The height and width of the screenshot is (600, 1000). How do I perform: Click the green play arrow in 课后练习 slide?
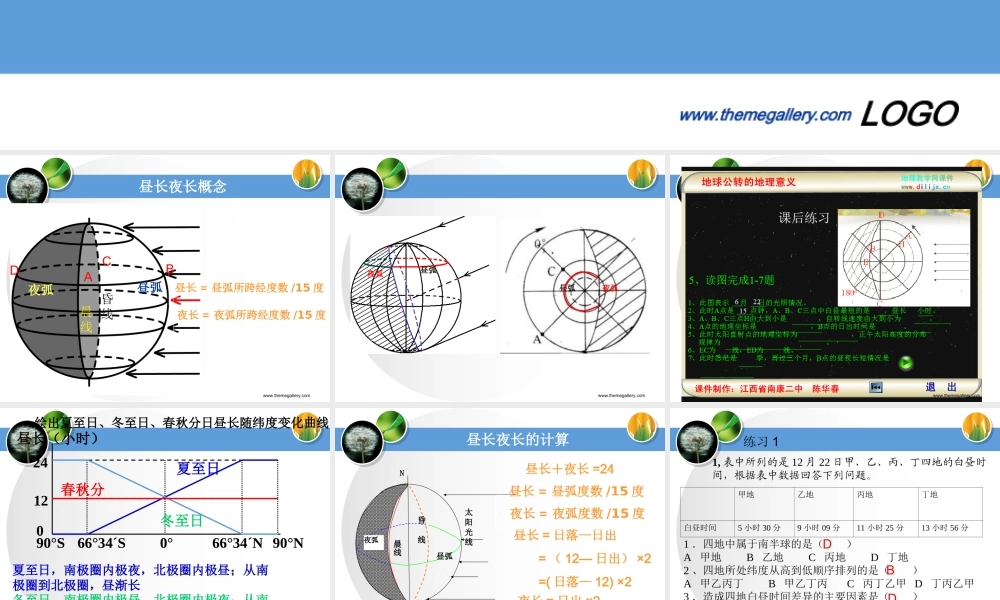(x=906, y=362)
